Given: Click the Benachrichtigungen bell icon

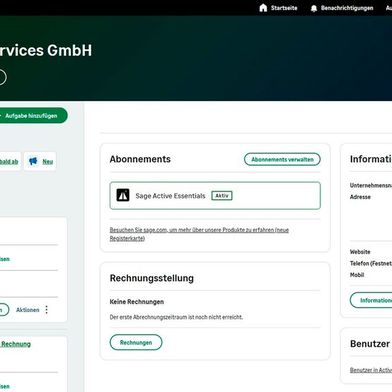Looking at the screenshot, I should (314, 8).
